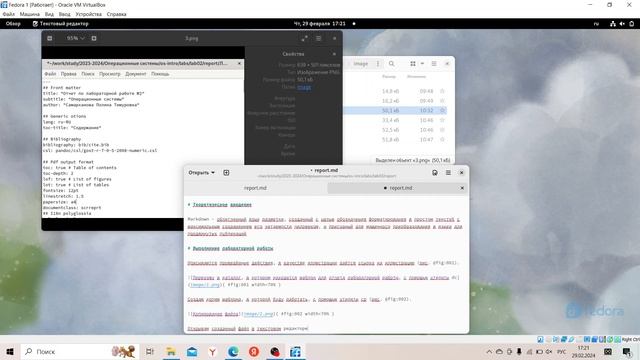Image resolution: width=640 pixels, height=360 pixels.
Task: Open the Справка menu in VirtualBox
Action: tap(117, 14)
